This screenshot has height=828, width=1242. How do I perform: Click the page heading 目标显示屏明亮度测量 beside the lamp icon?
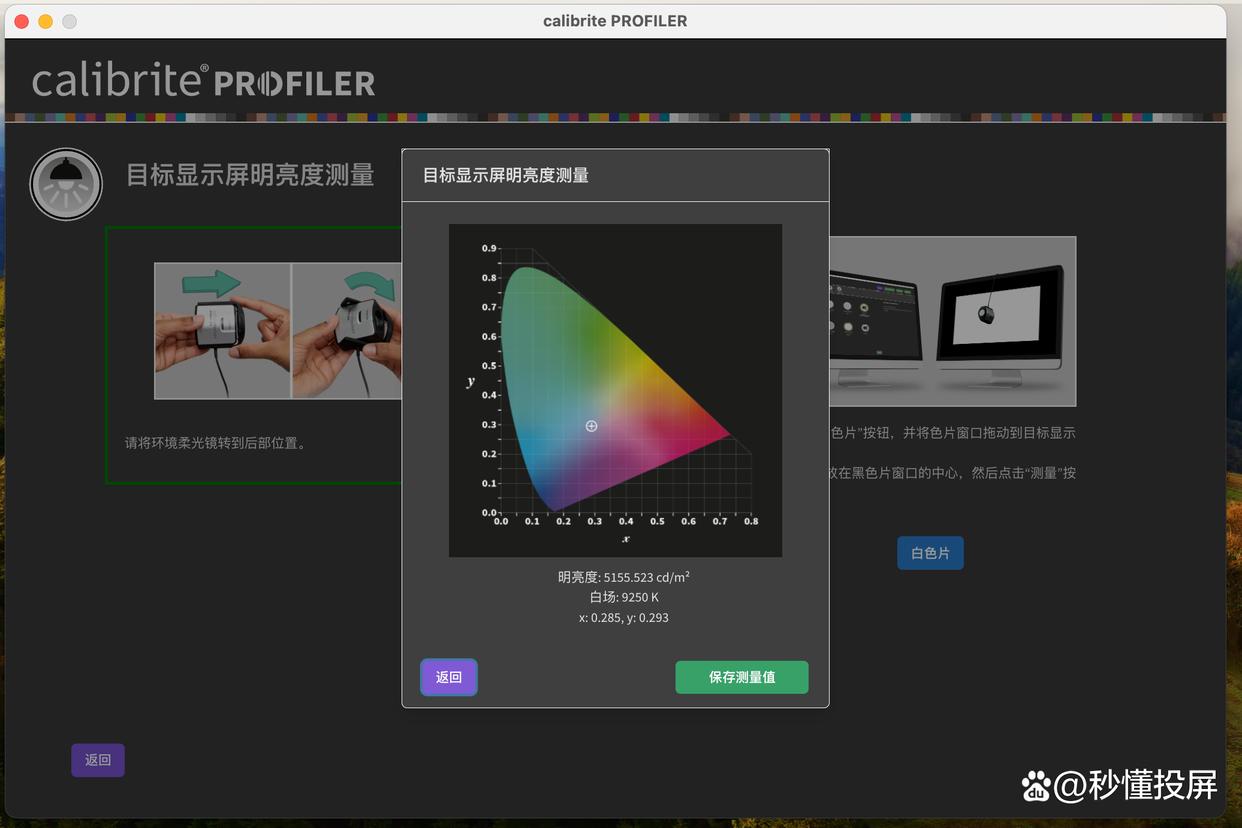250,175
